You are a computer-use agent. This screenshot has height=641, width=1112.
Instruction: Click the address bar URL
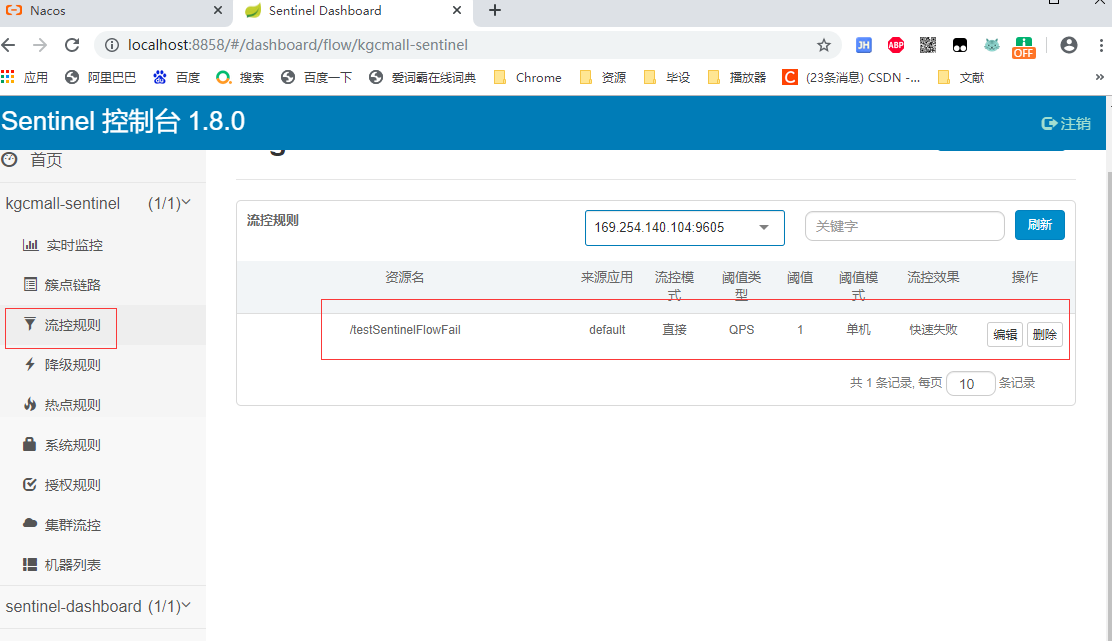298,45
